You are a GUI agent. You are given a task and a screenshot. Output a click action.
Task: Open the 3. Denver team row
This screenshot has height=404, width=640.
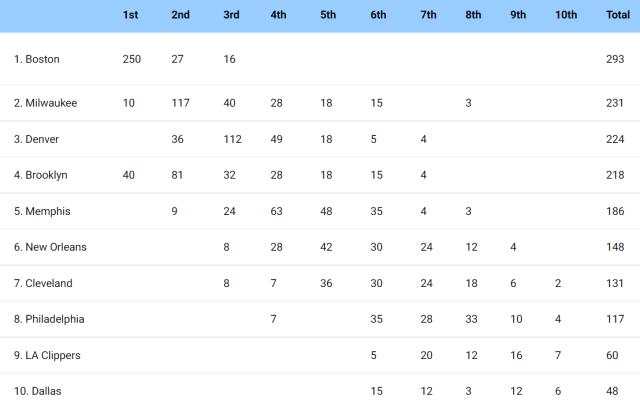(37, 139)
